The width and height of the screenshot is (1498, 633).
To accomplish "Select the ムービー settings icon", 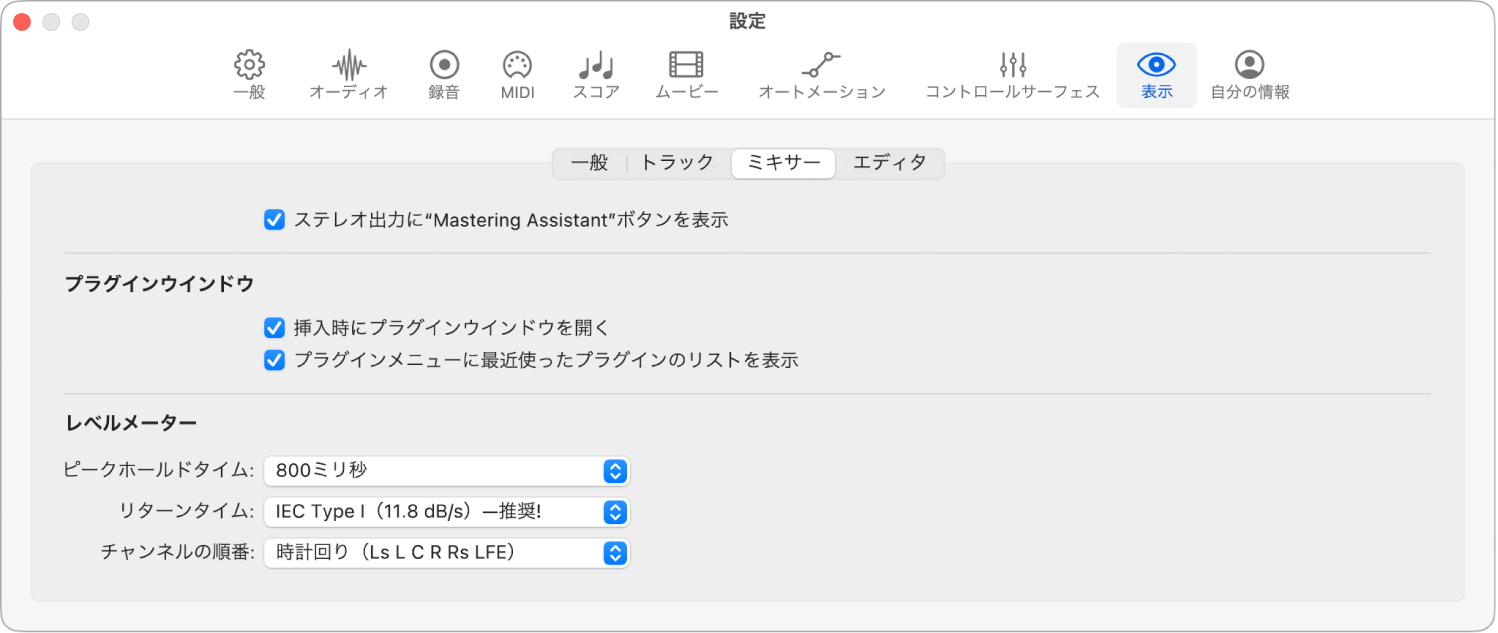I will pyautogui.click(x=686, y=74).
